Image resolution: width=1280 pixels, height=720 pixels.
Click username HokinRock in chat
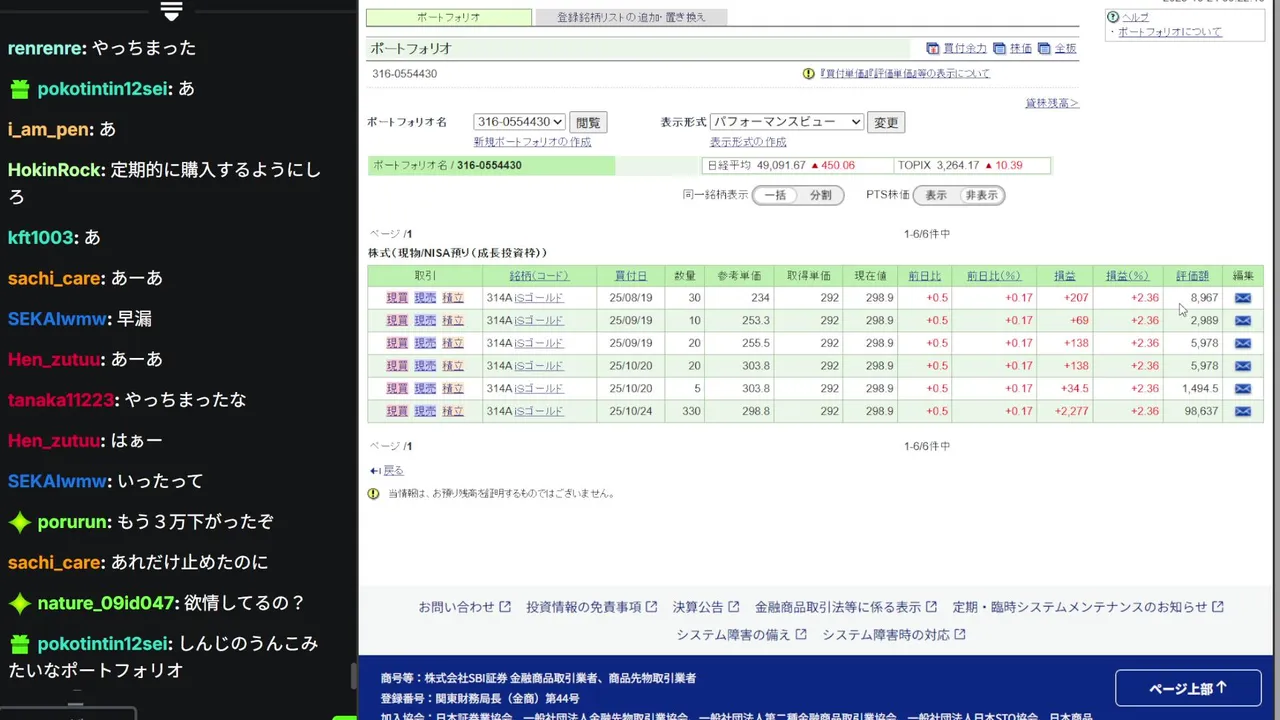(55, 170)
